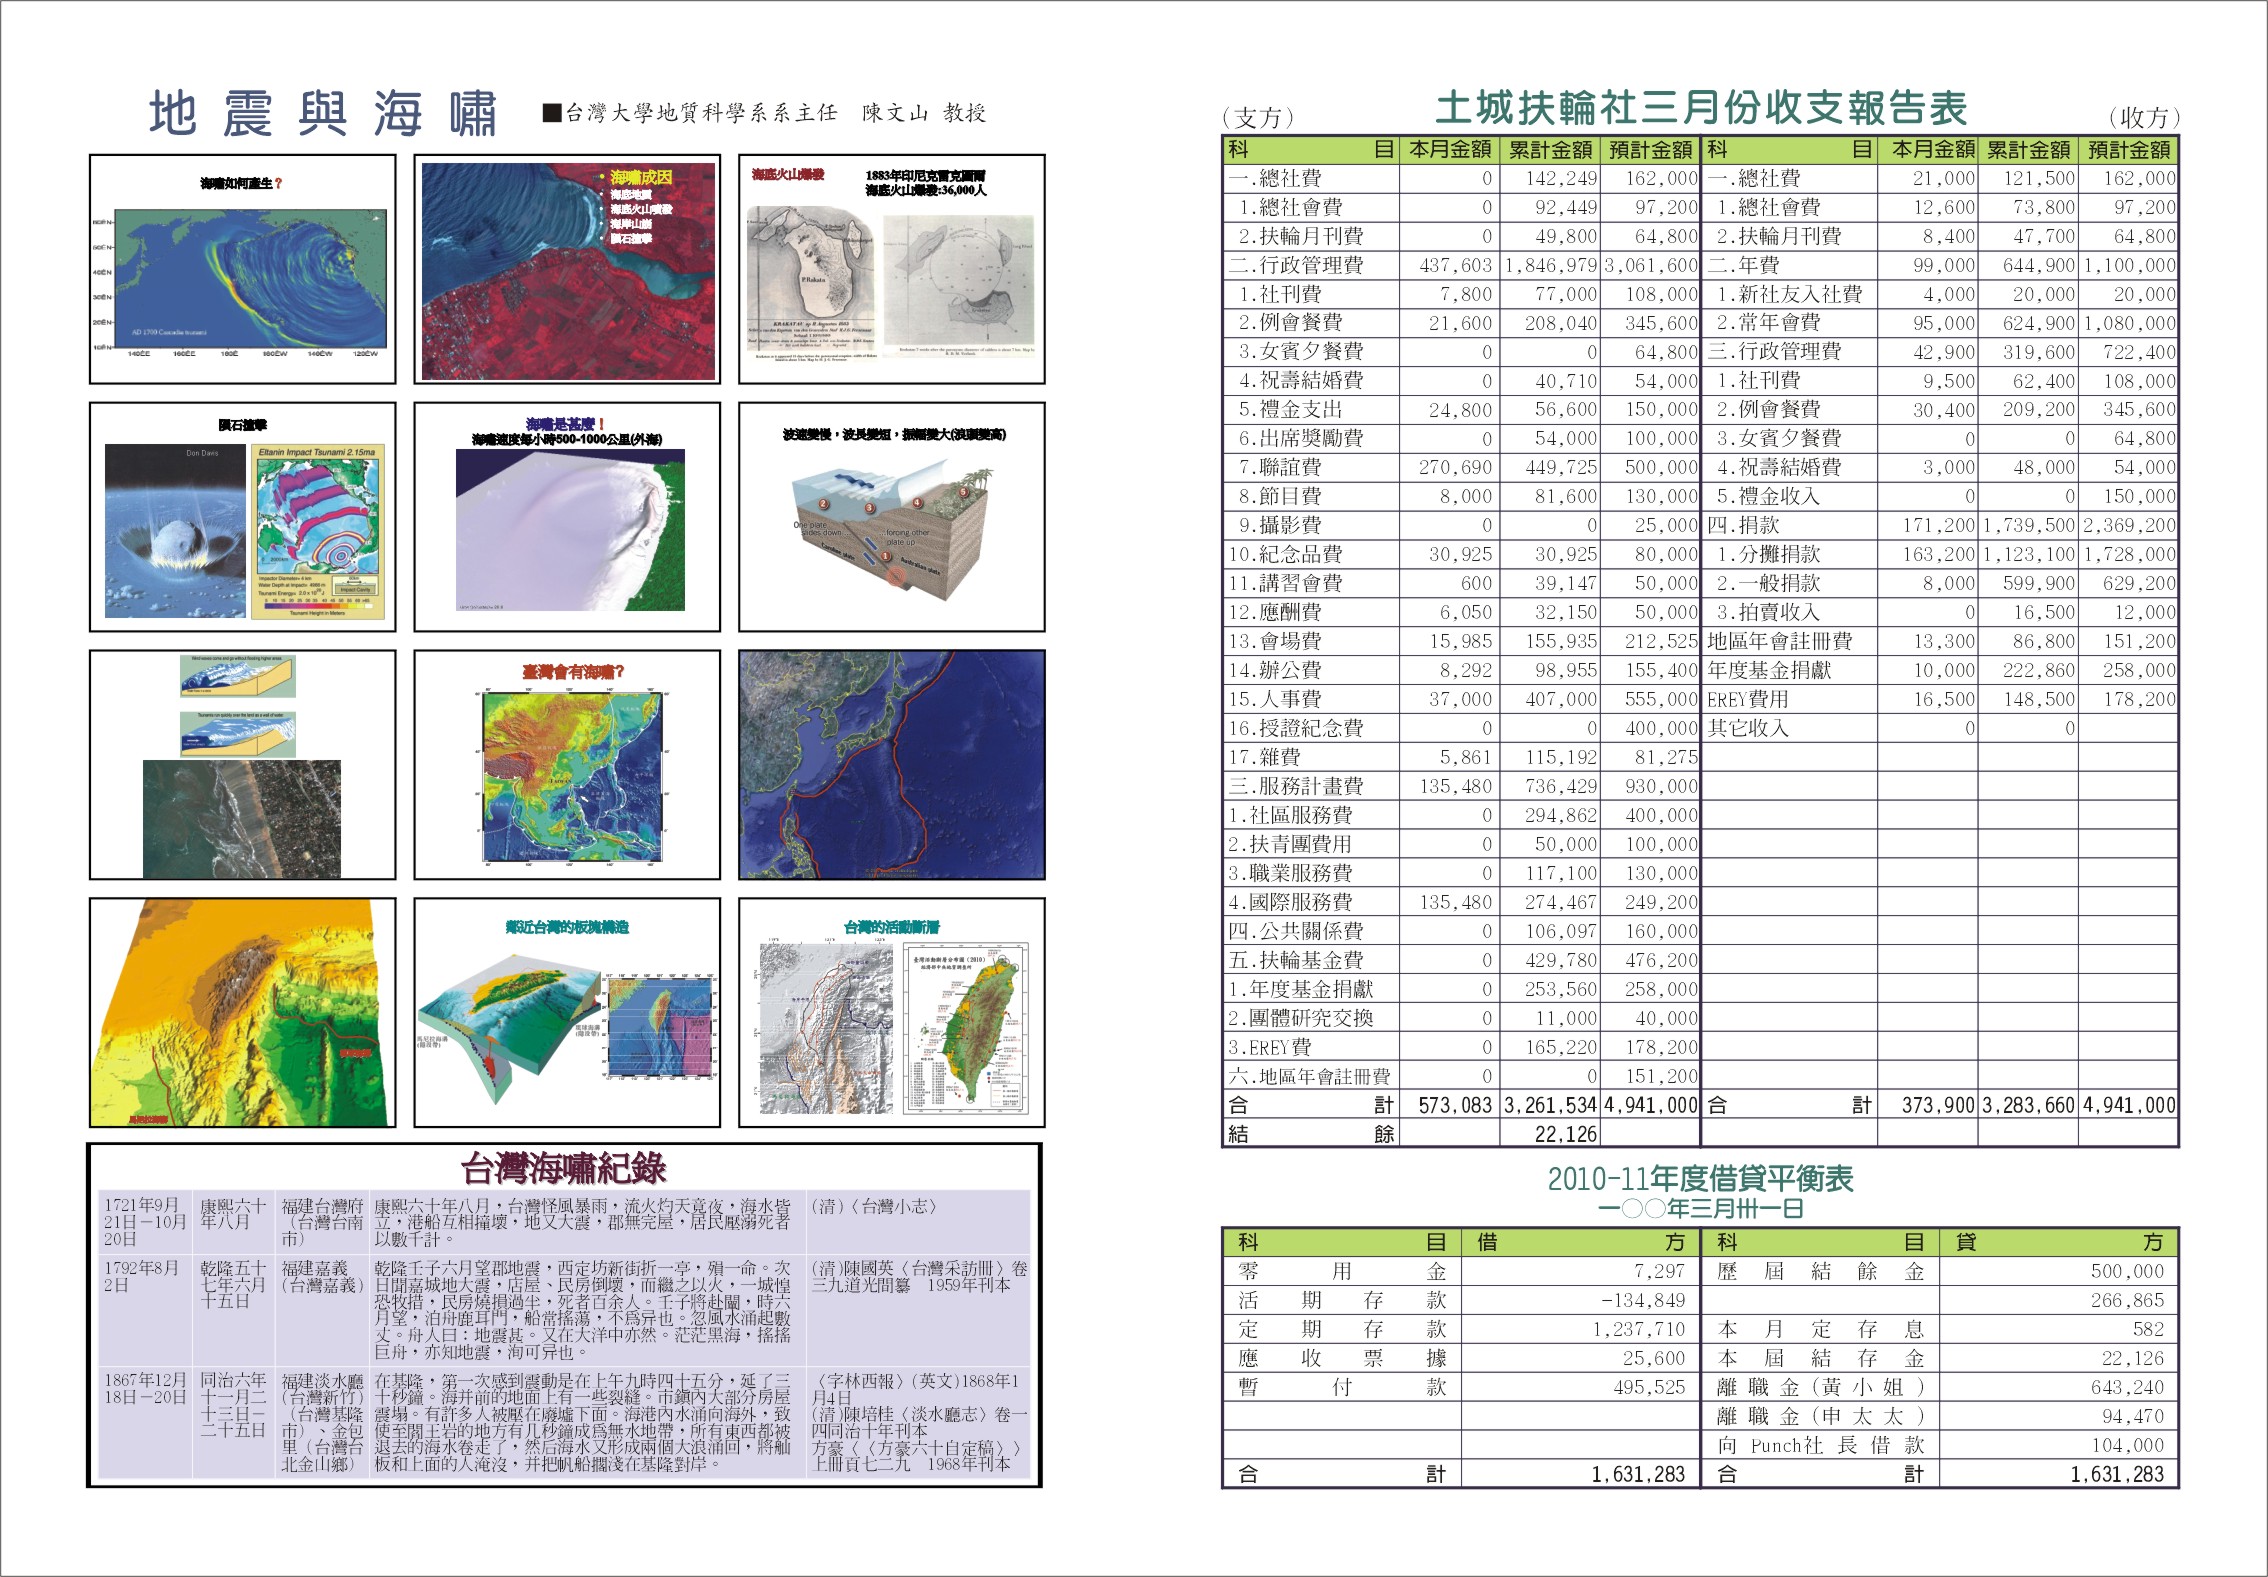
Task: Click the 2010-11年度借貸平衡表 heading
Action: click(x=1701, y=1179)
